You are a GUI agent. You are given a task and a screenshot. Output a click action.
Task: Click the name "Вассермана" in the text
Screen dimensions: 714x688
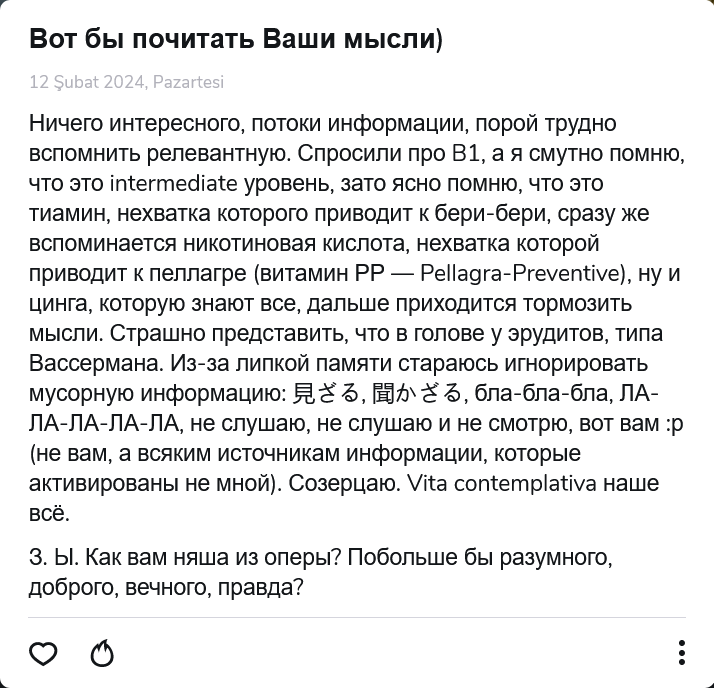[91, 364]
